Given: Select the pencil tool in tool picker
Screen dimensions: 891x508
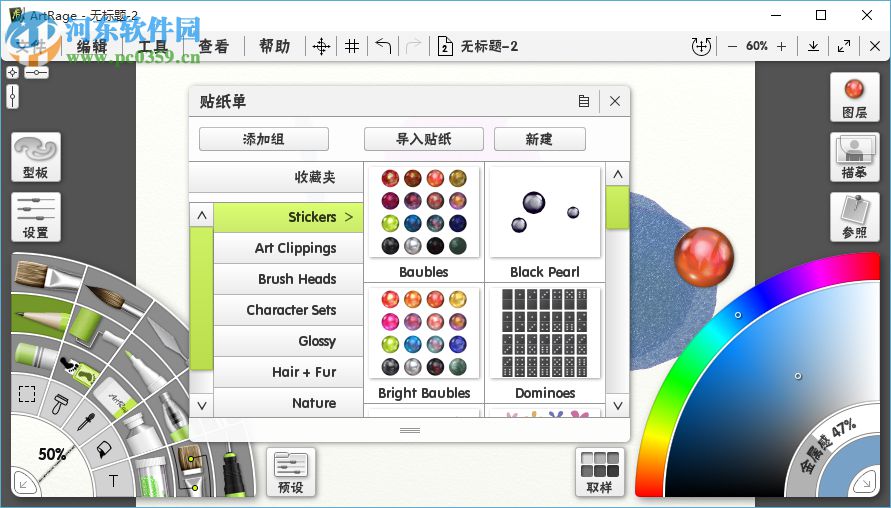Looking at the screenshot, I should tap(40, 317).
